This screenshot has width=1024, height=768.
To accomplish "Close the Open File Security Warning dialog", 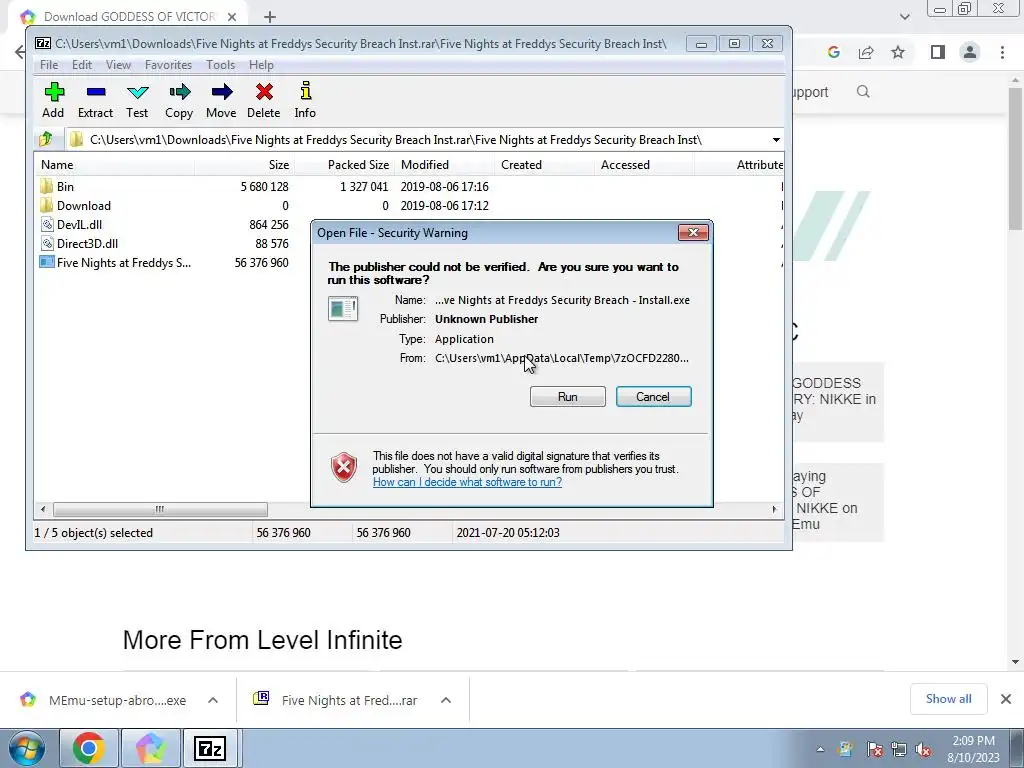I will click(693, 232).
